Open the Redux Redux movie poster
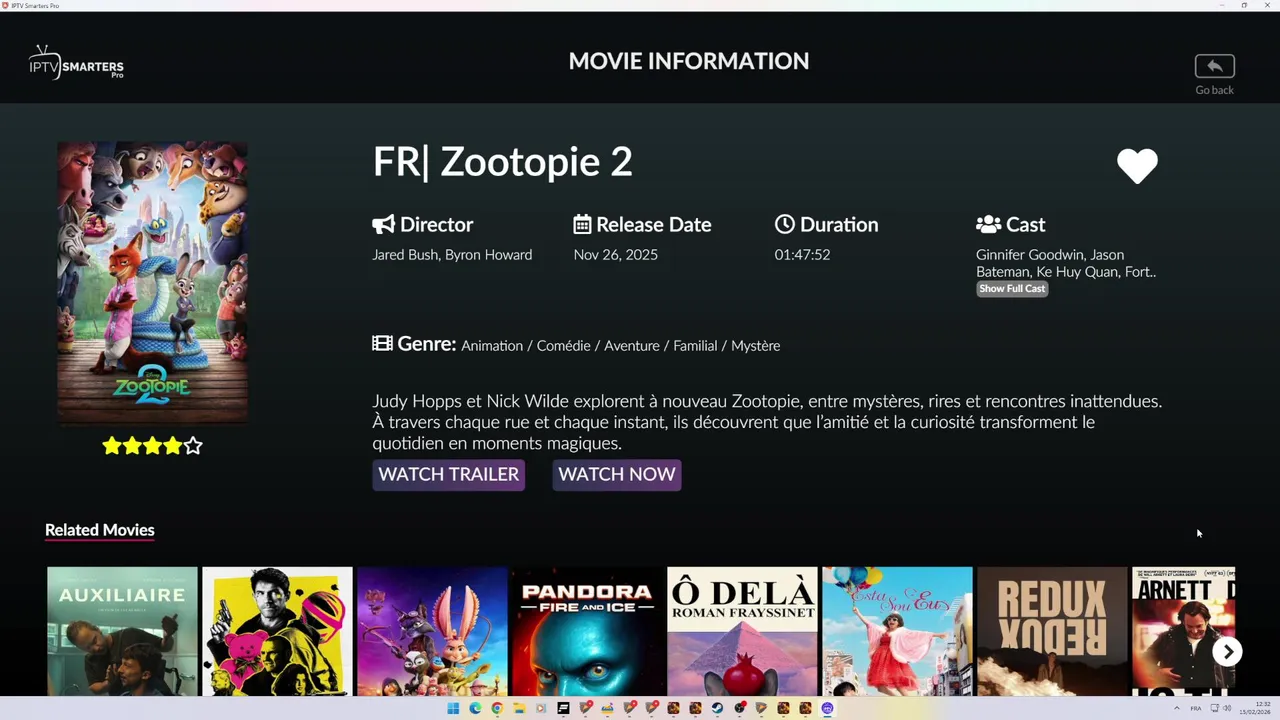 [1052, 630]
